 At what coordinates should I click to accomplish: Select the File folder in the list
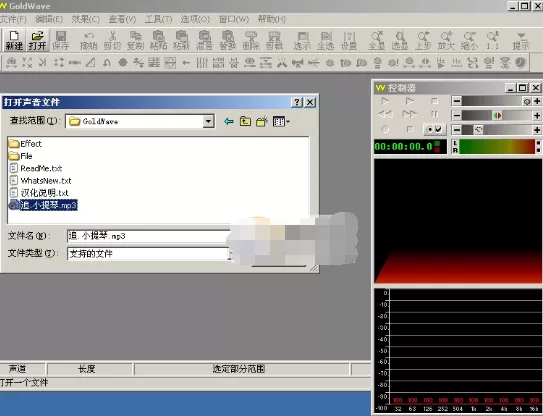click(x=20, y=156)
